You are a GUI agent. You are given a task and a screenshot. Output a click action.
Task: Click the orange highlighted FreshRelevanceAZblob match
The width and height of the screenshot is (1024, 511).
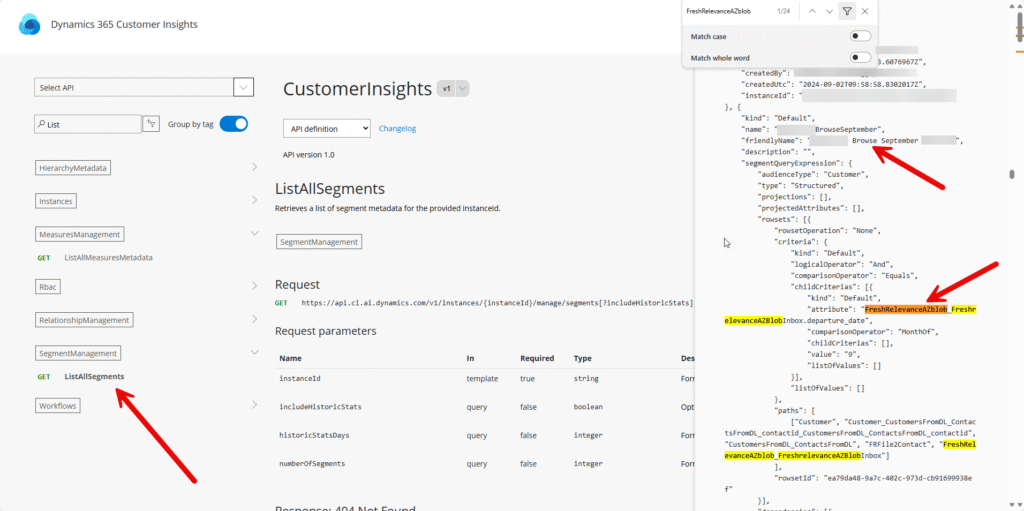(x=906, y=308)
